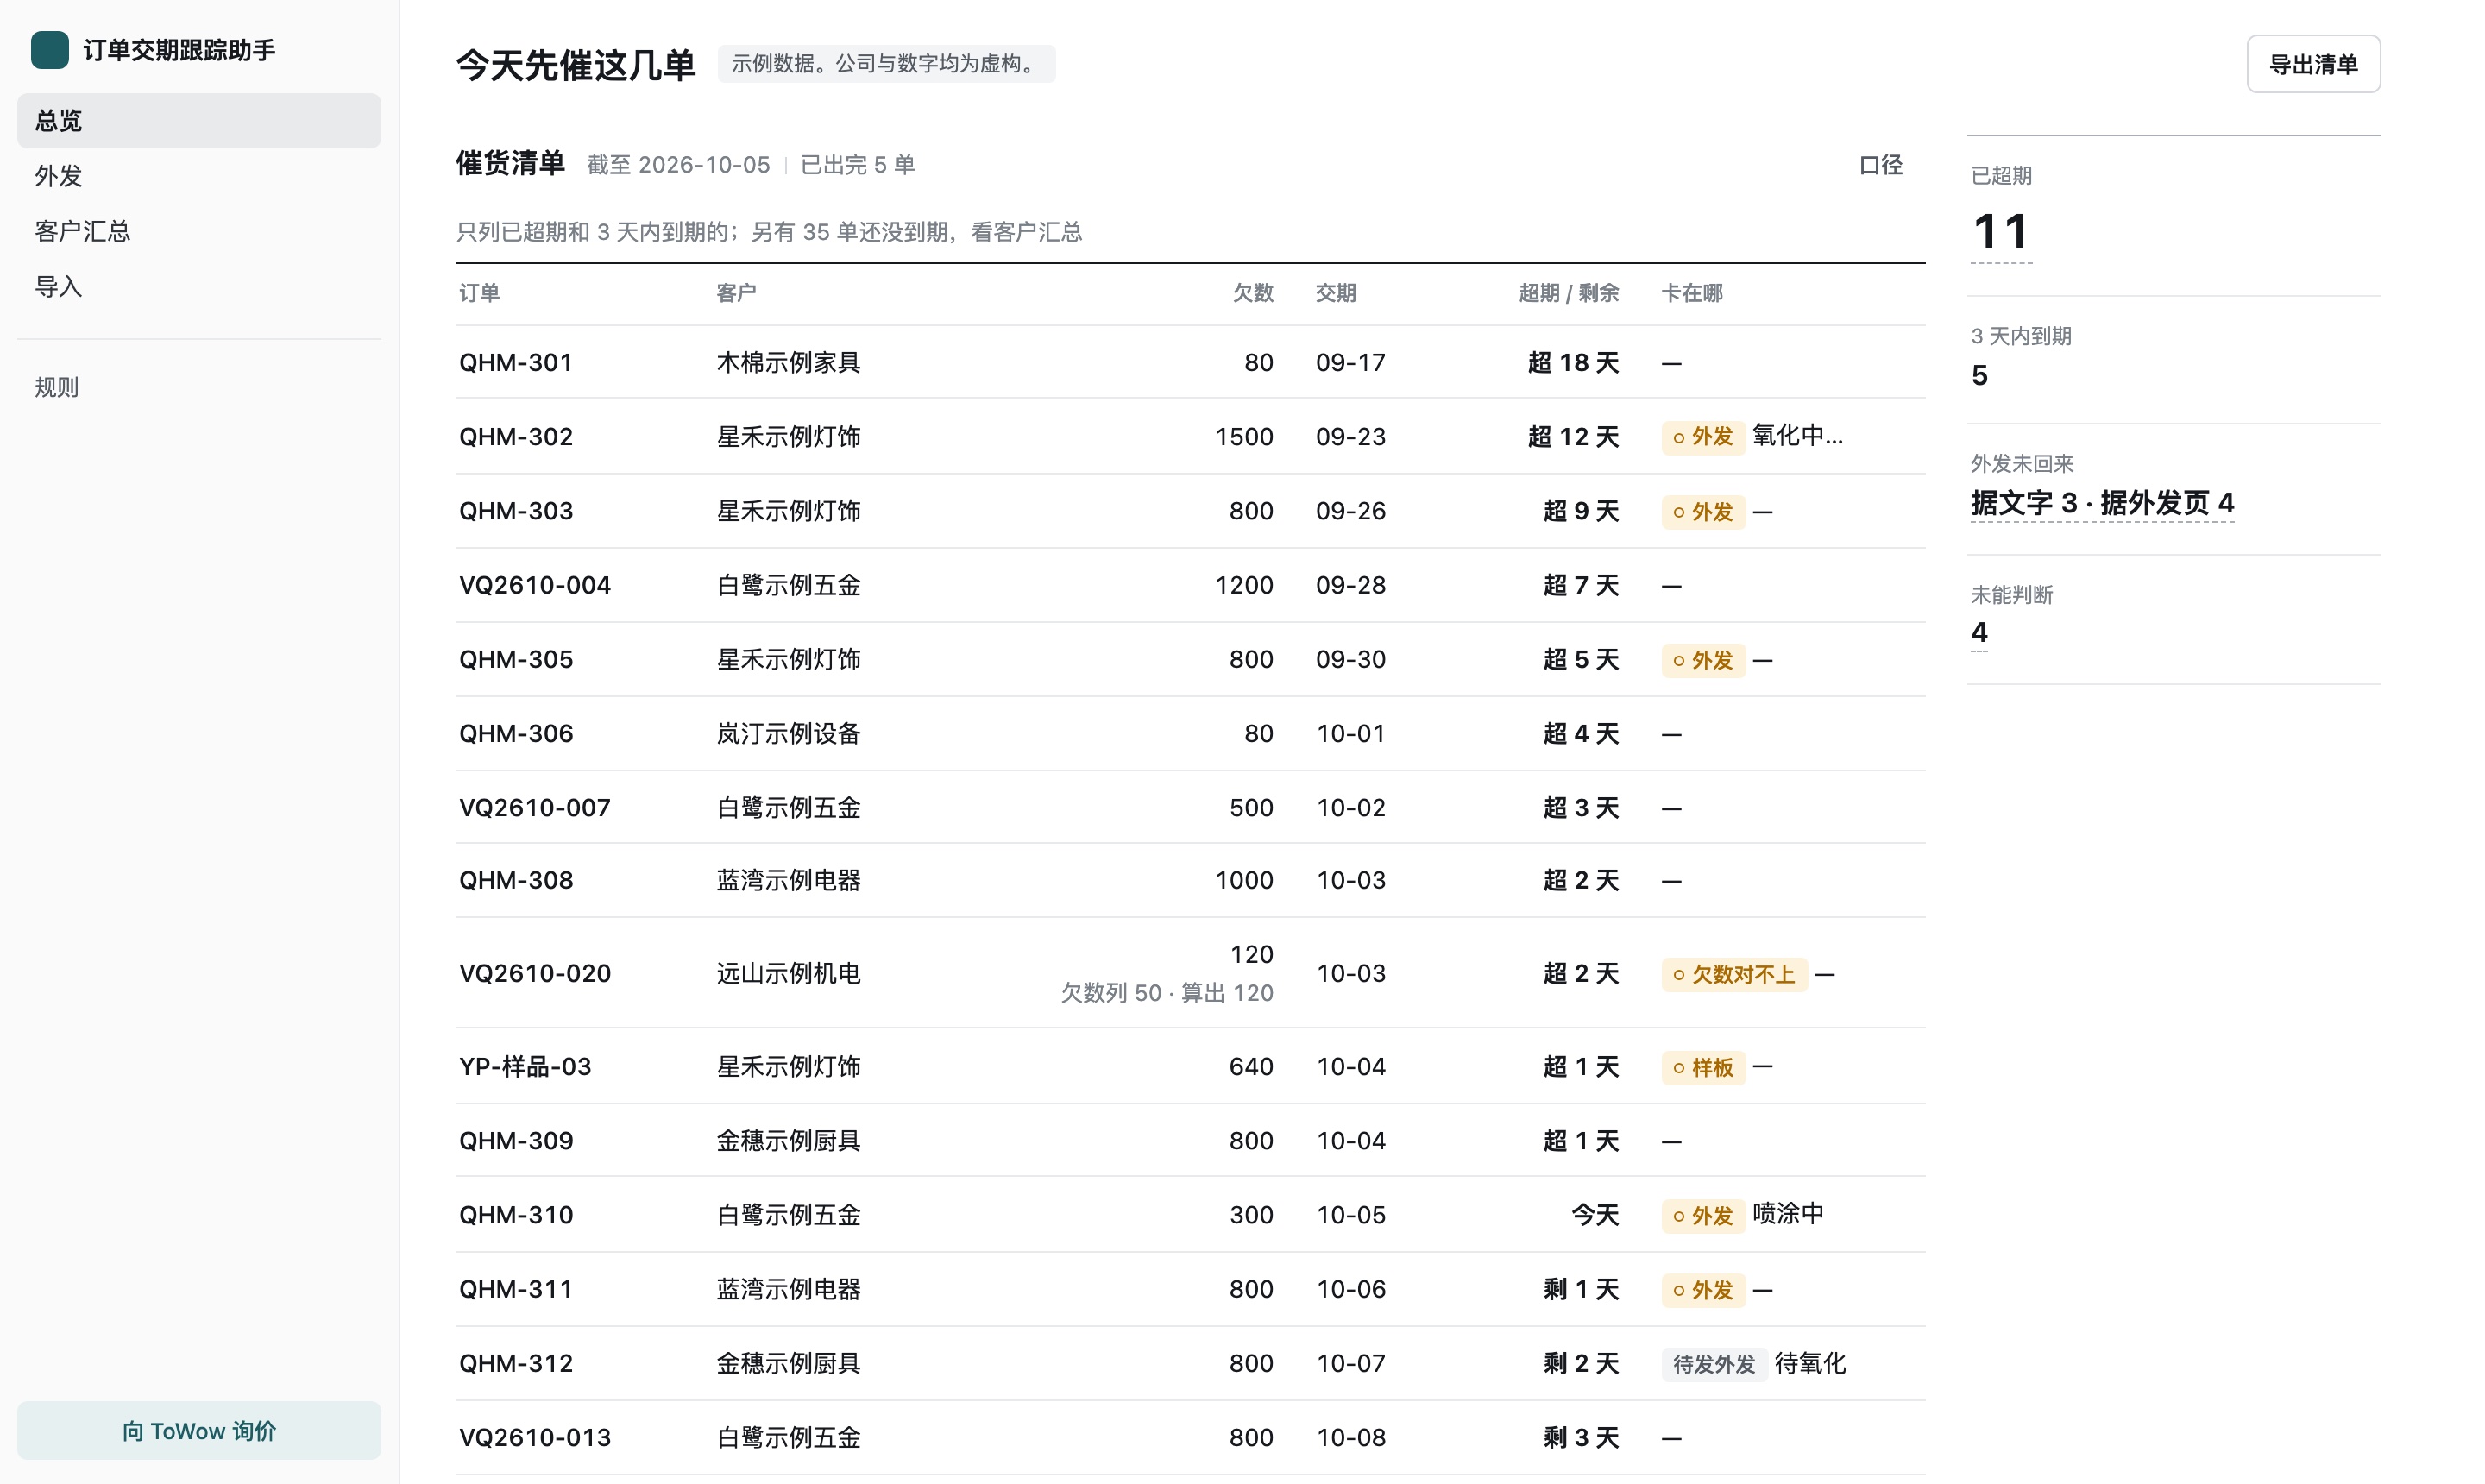Image resolution: width=2485 pixels, height=1484 pixels.
Task: Click the 导出清单 button
Action: pyautogui.click(x=2313, y=64)
